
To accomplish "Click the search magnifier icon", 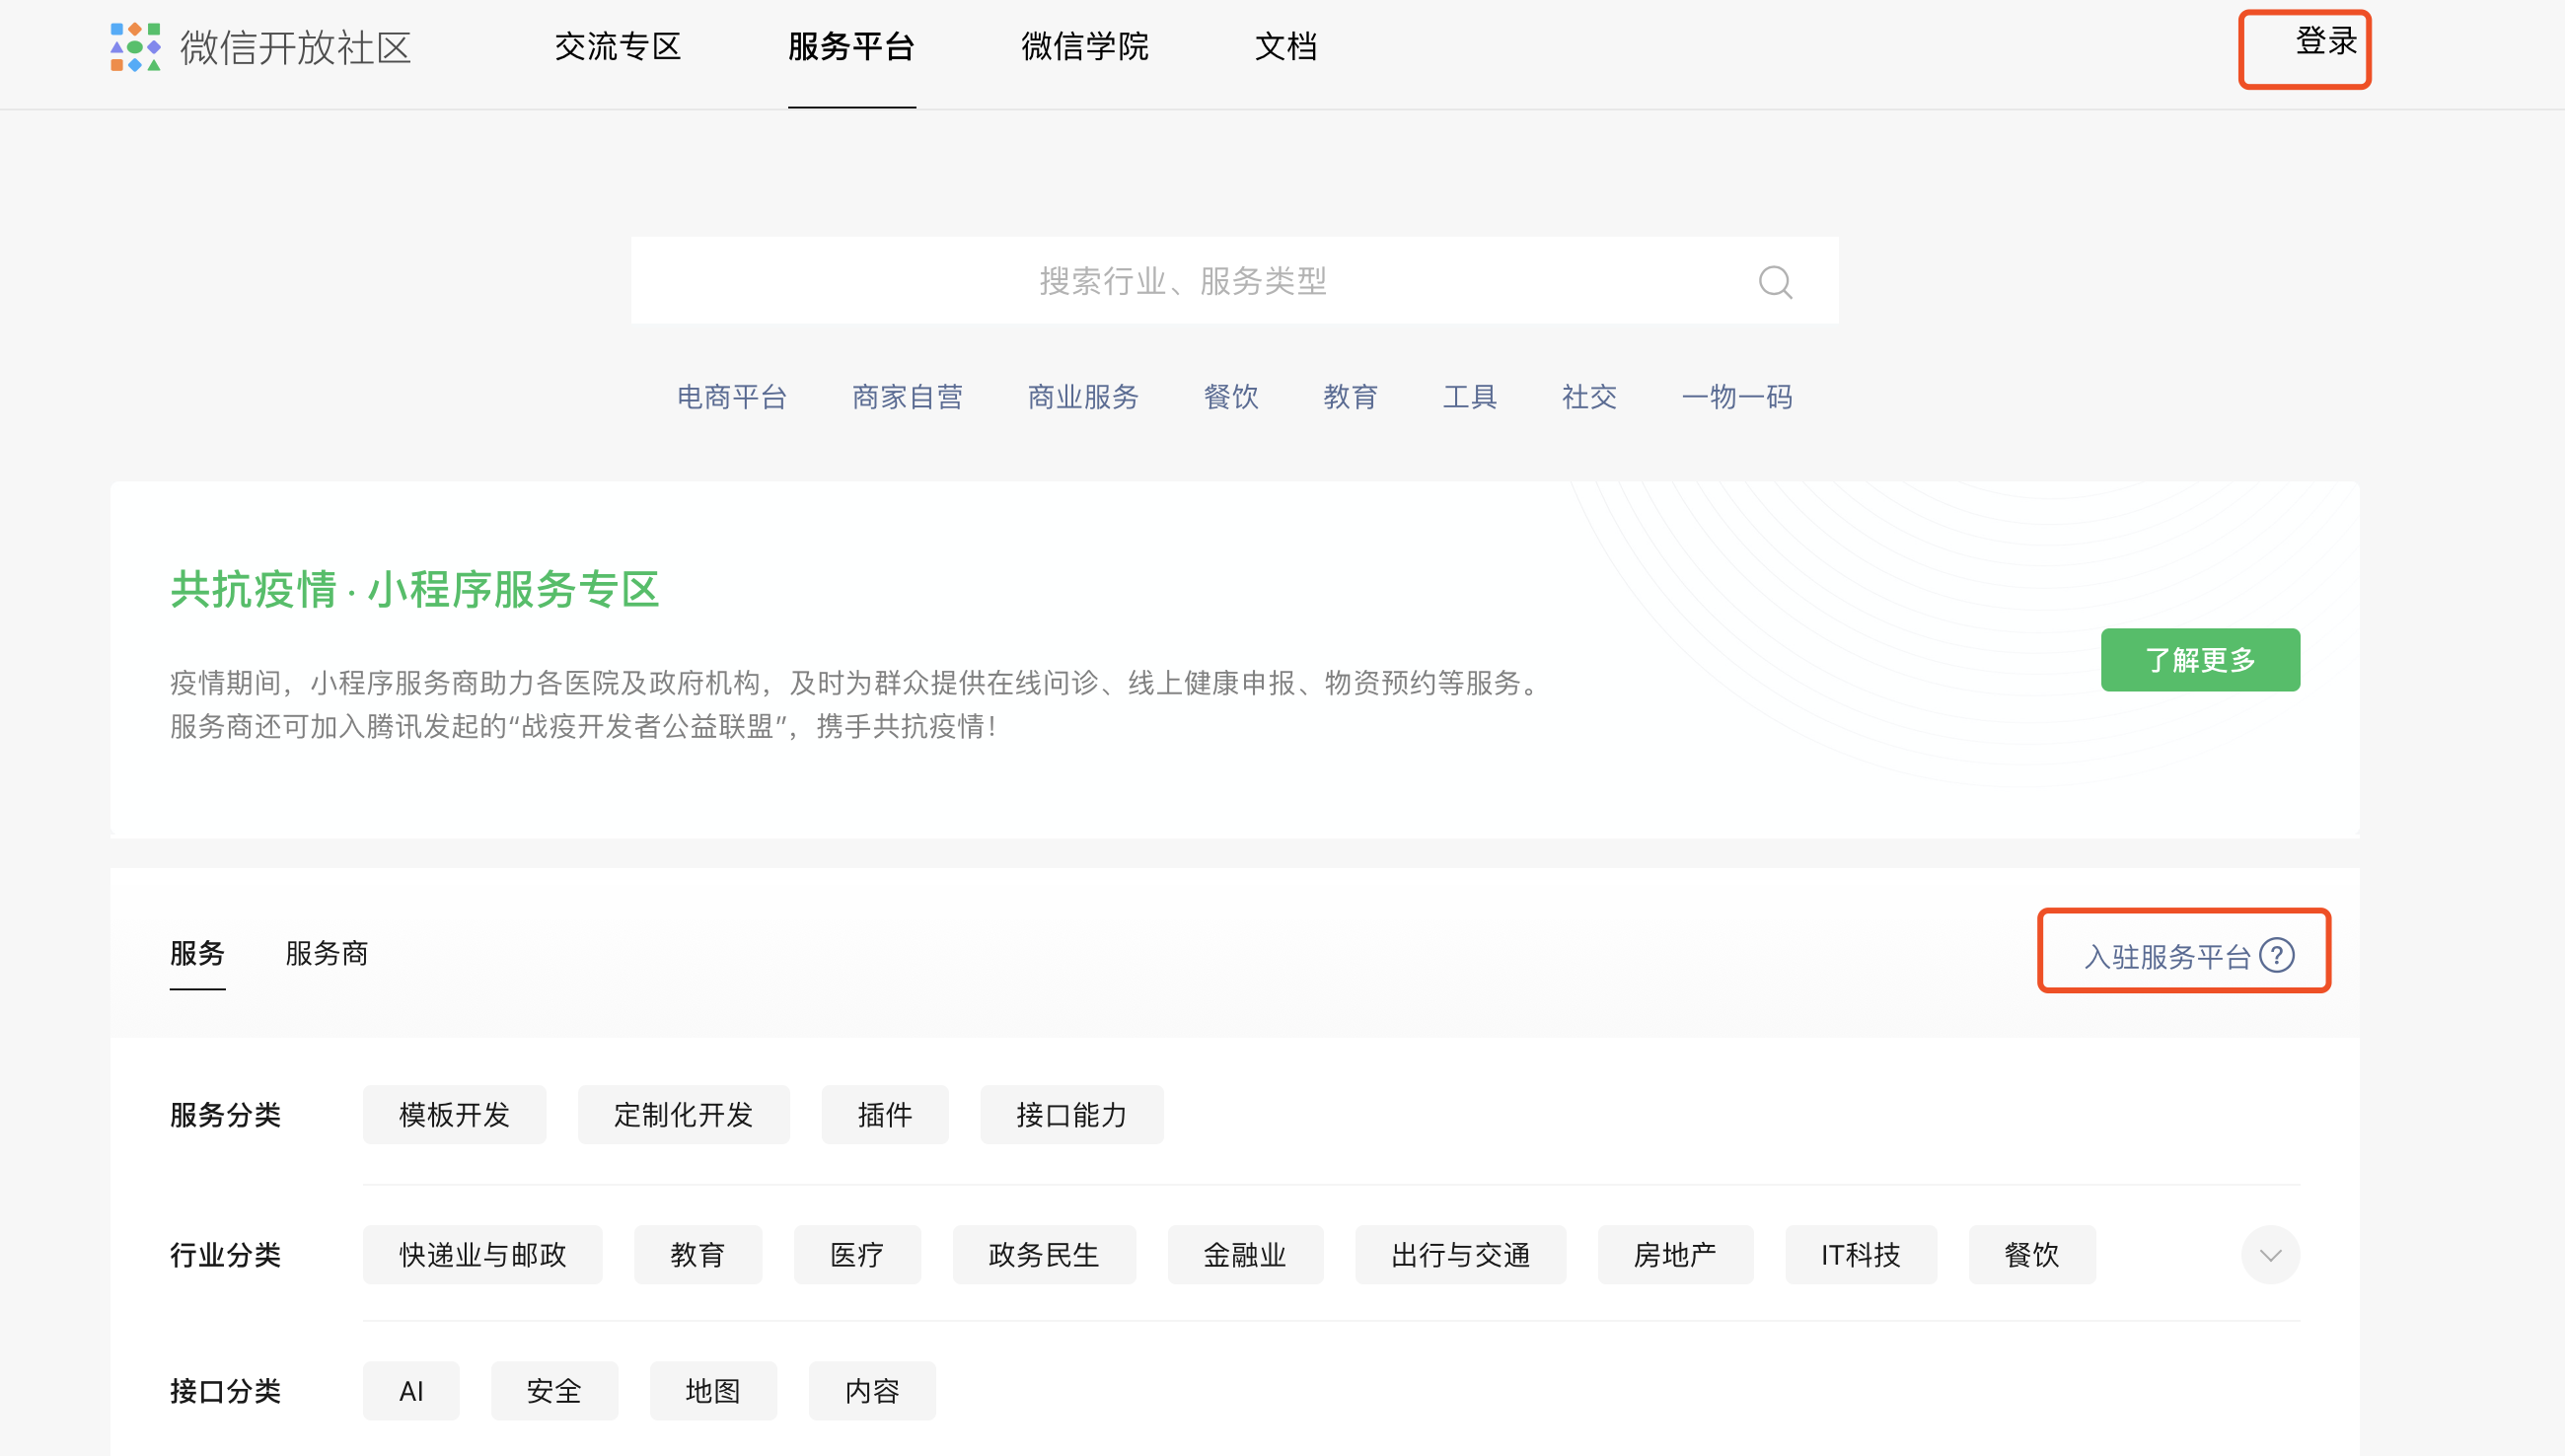I will [1775, 282].
